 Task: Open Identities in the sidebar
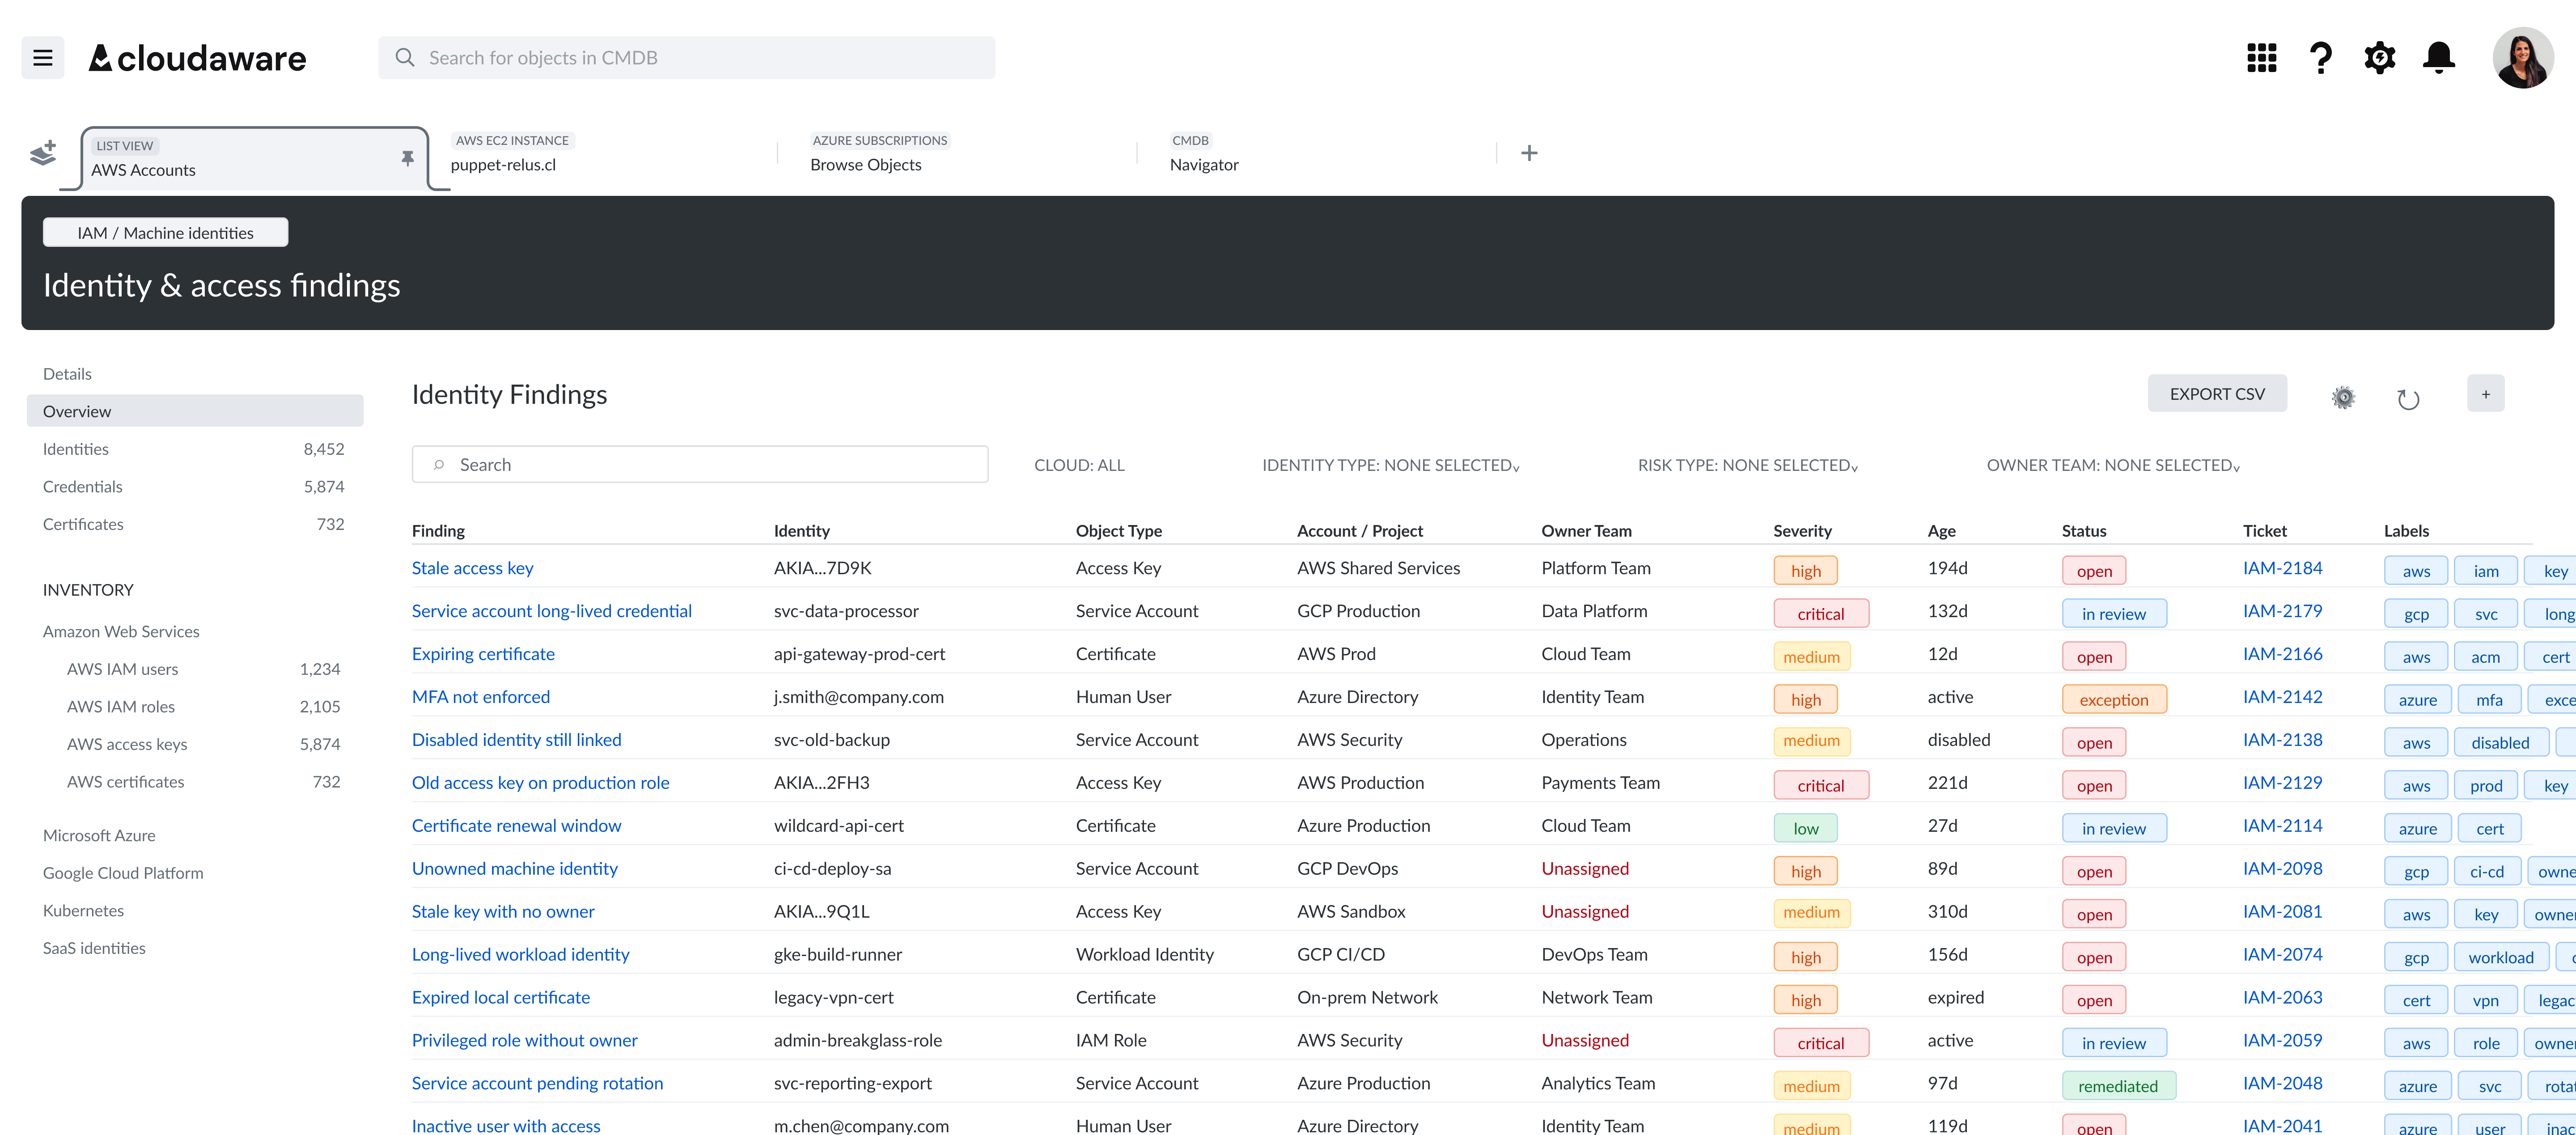(194, 449)
